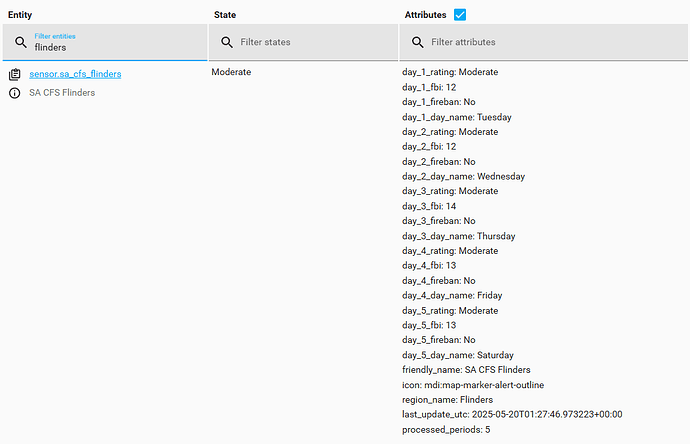
Task: Click the processed_periods: 5 attribute line
Action: click(x=446, y=429)
